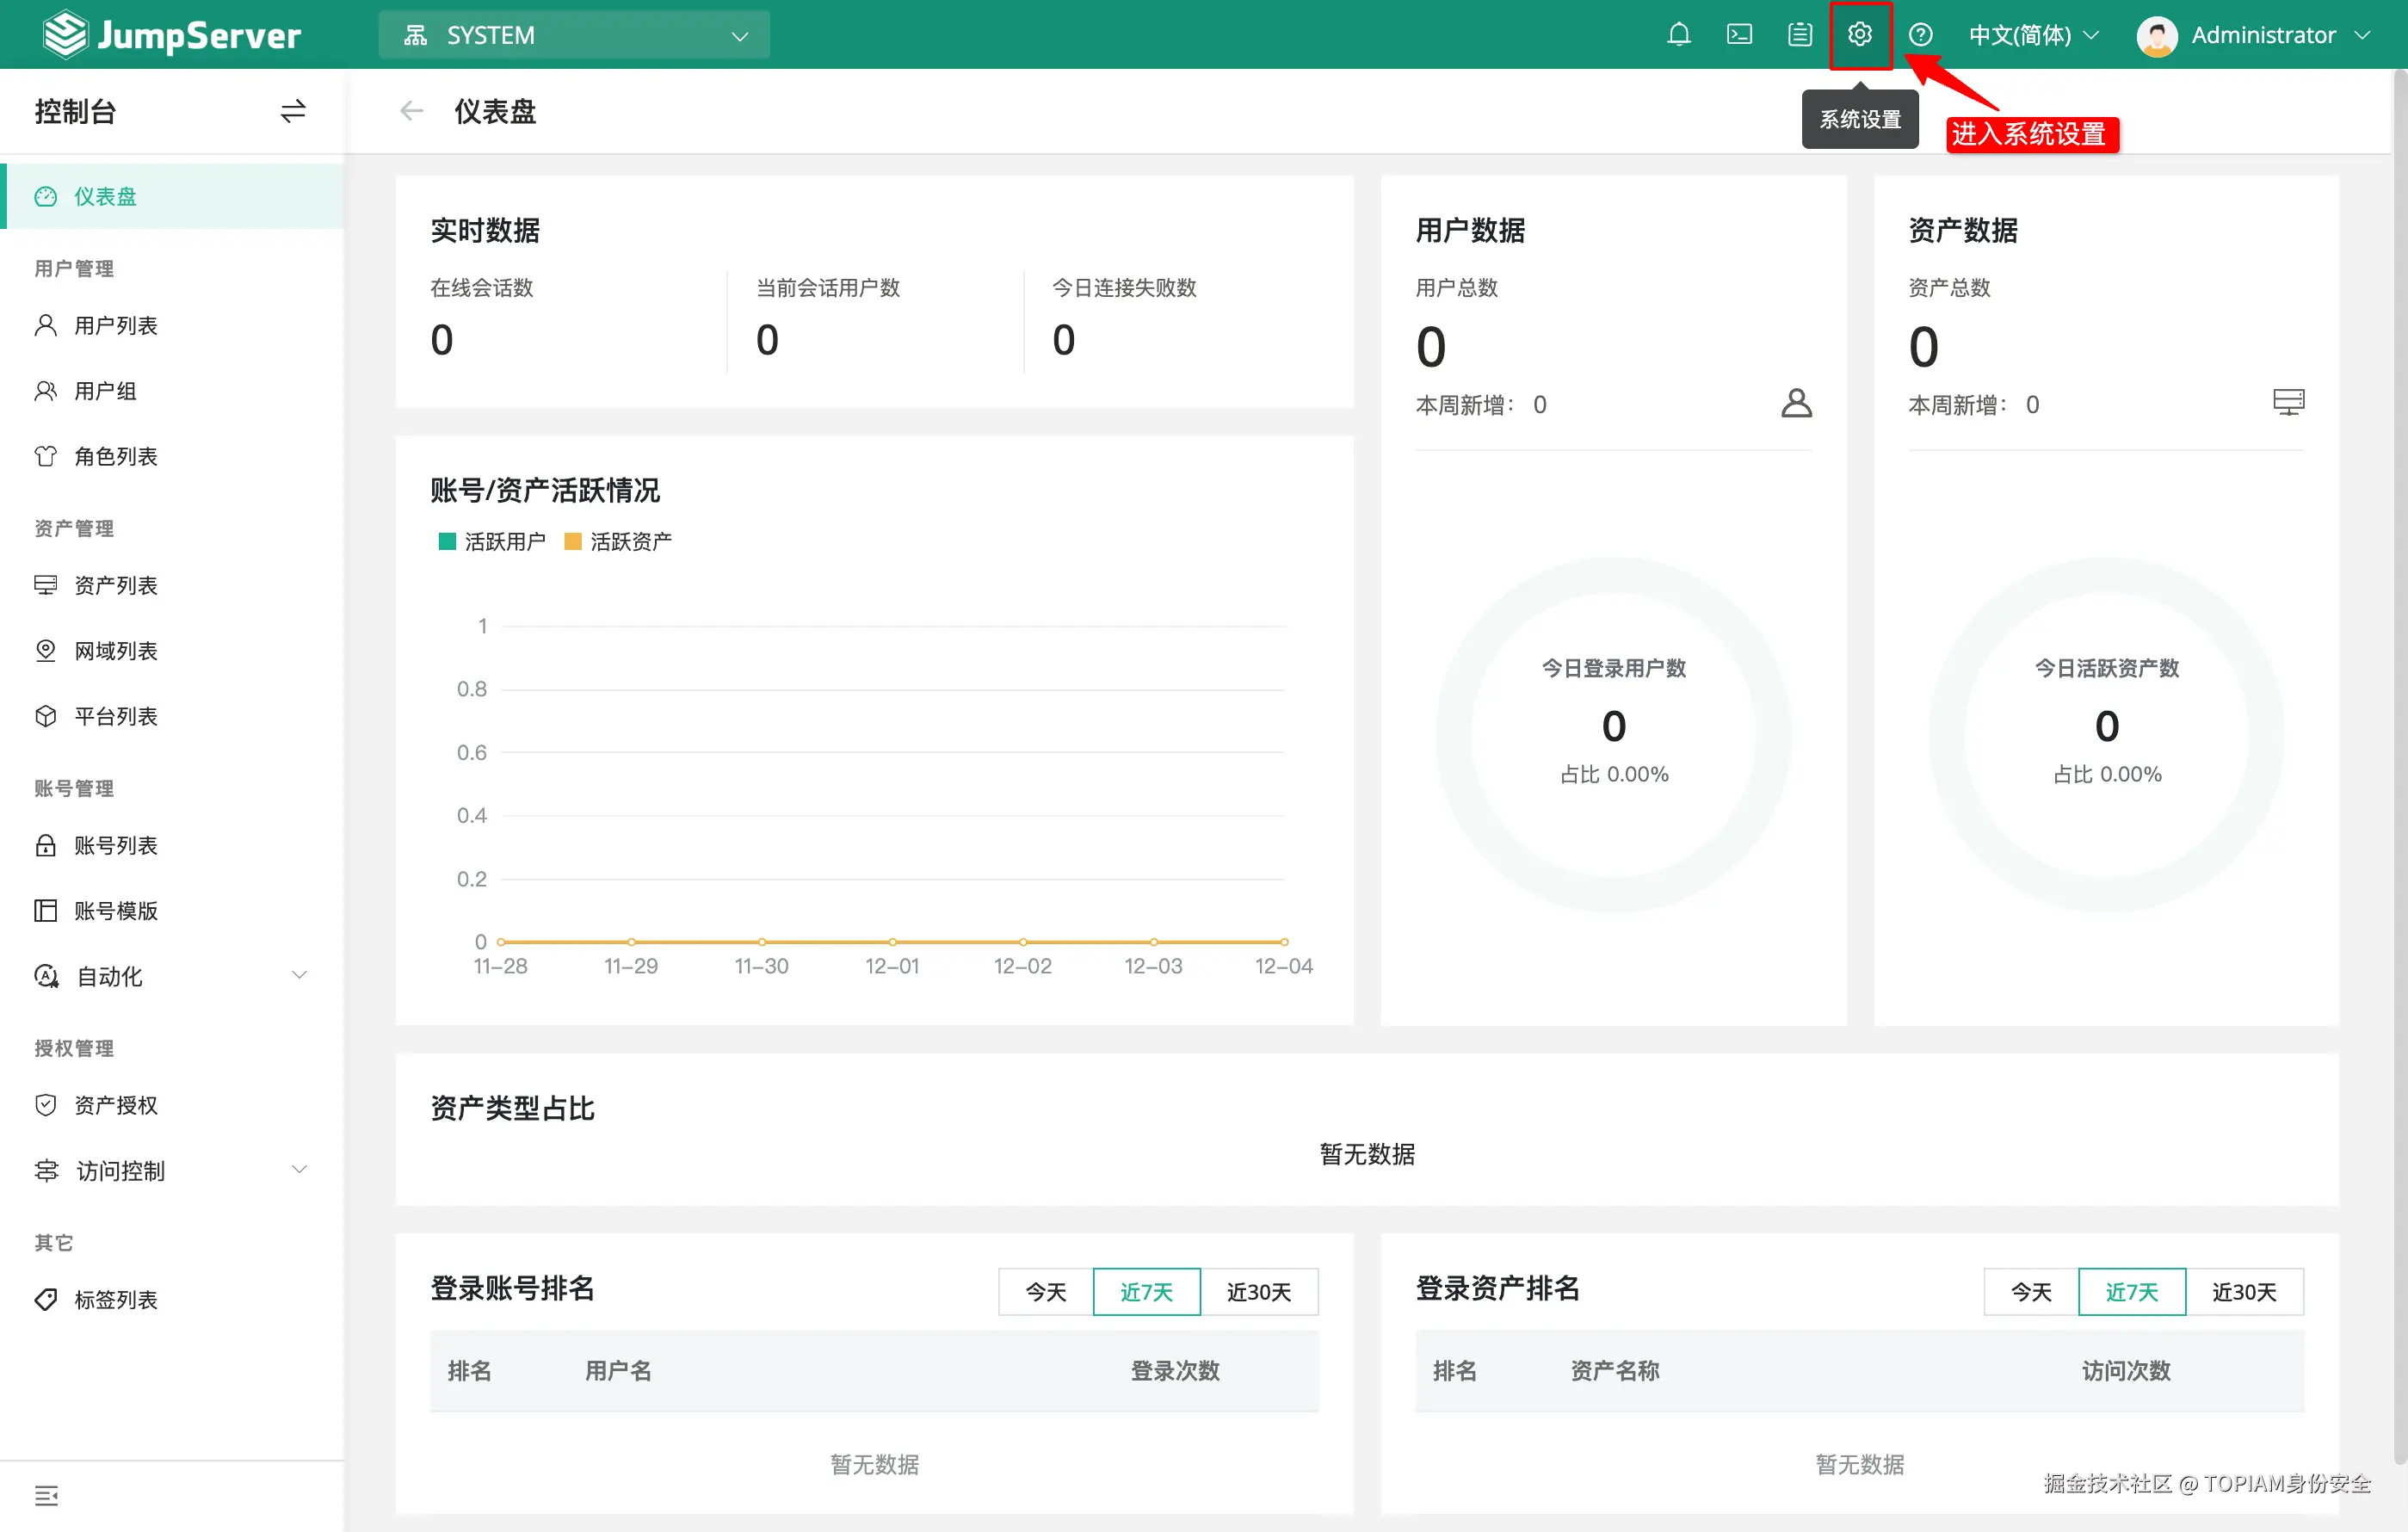This screenshot has width=2408, height=1532.
Task: Open the web terminal icon
Action: coord(1739,35)
